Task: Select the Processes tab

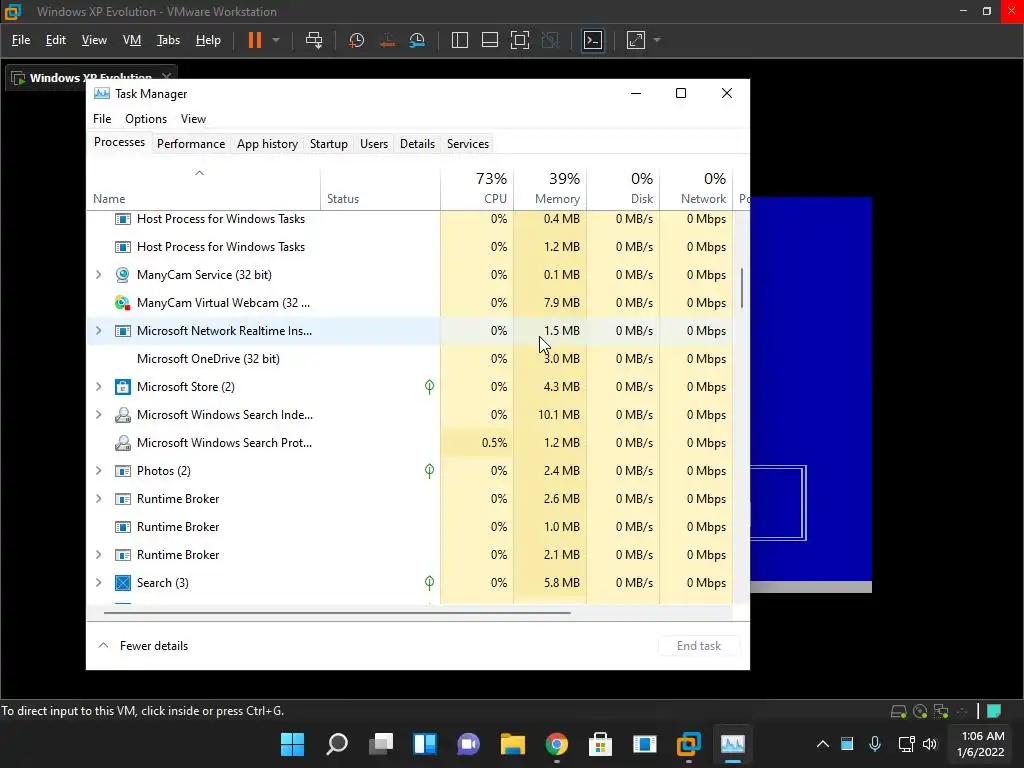Action: click(120, 142)
